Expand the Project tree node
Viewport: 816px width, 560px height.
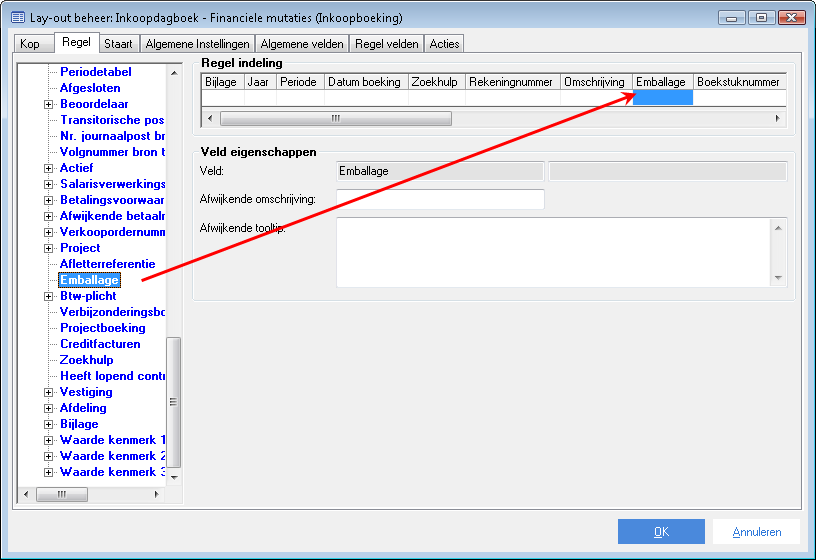(48, 249)
